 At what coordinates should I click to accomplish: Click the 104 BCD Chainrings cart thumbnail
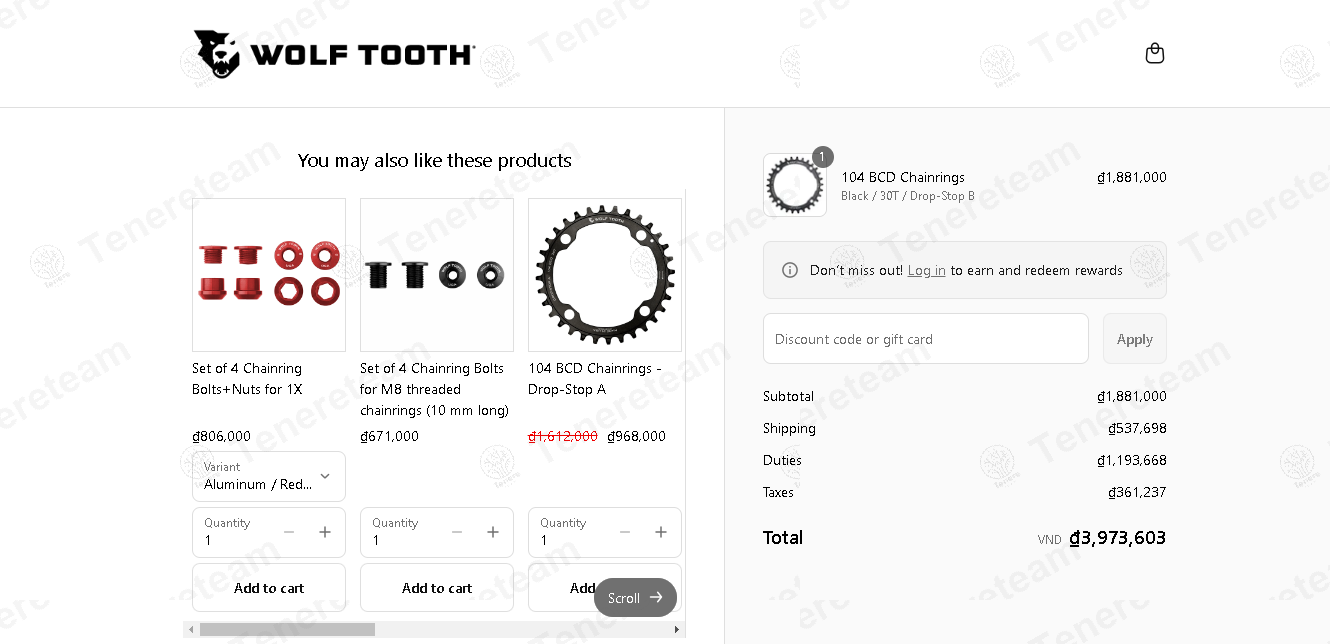[795, 185]
